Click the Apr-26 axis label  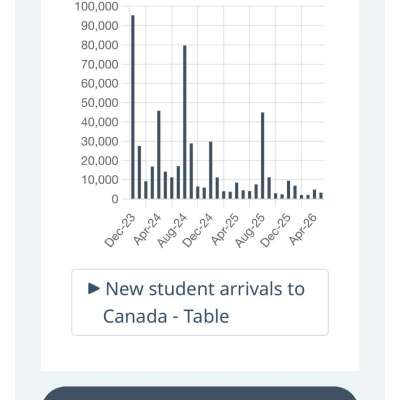[303, 230]
